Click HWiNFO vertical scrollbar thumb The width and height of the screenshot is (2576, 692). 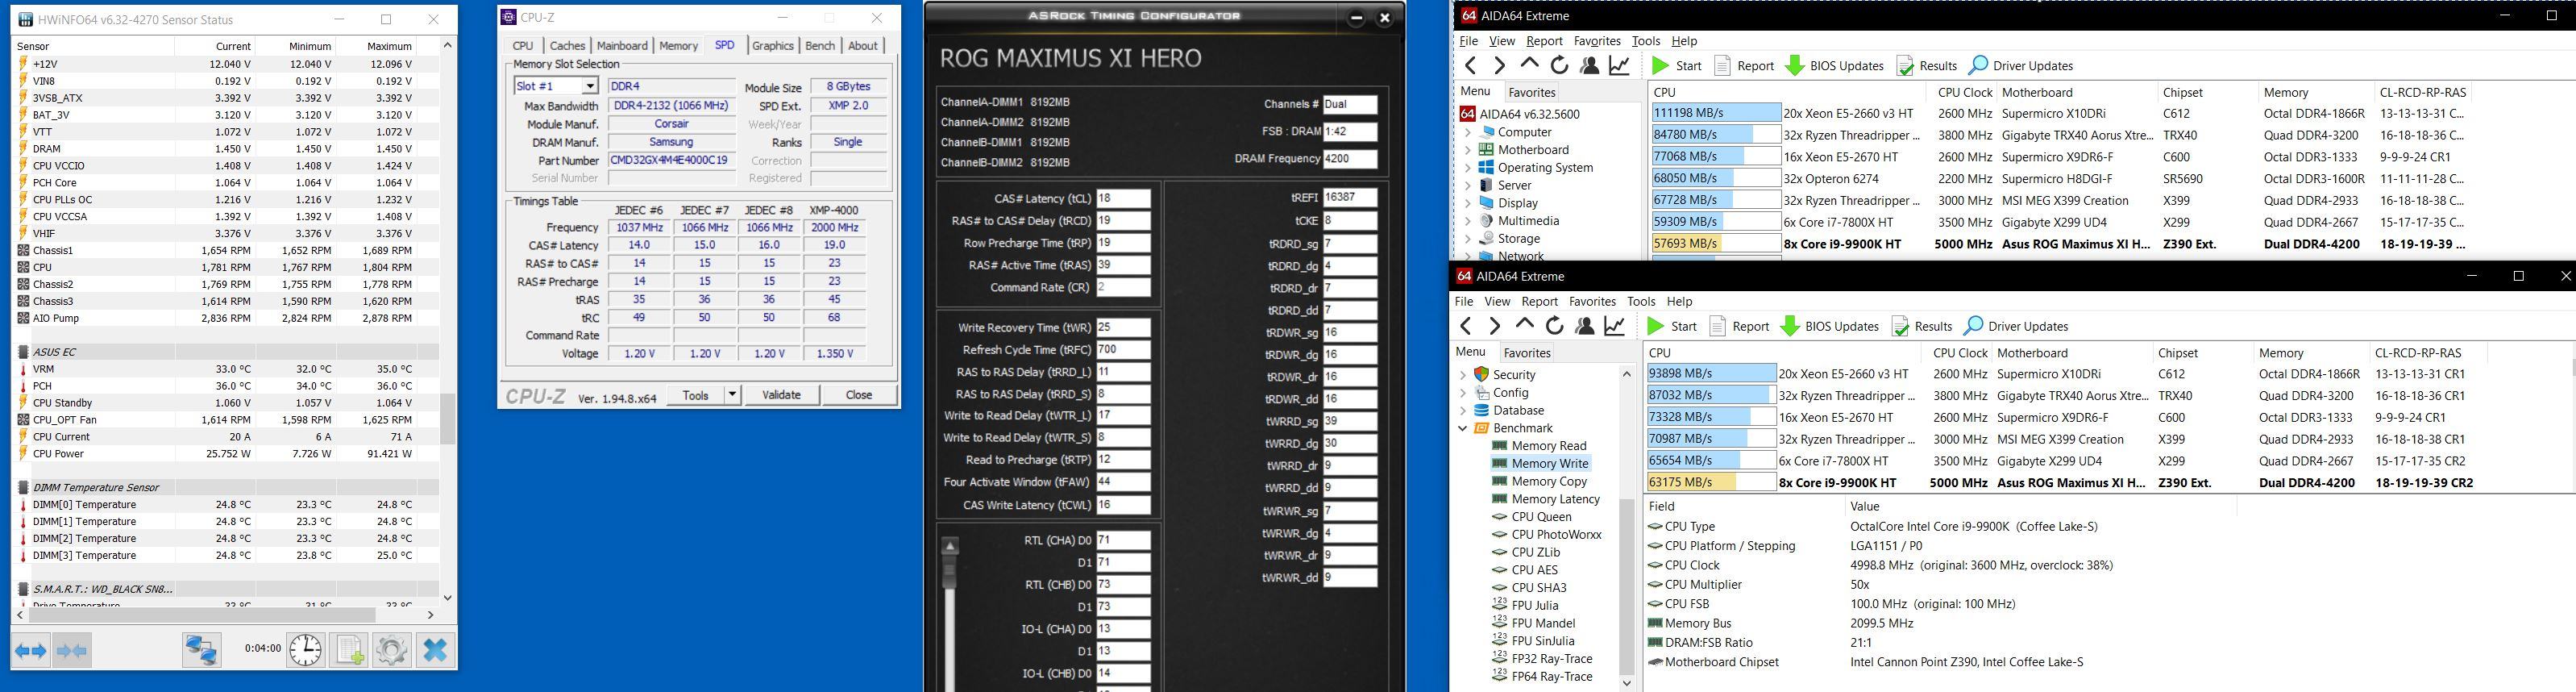point(447,418)
